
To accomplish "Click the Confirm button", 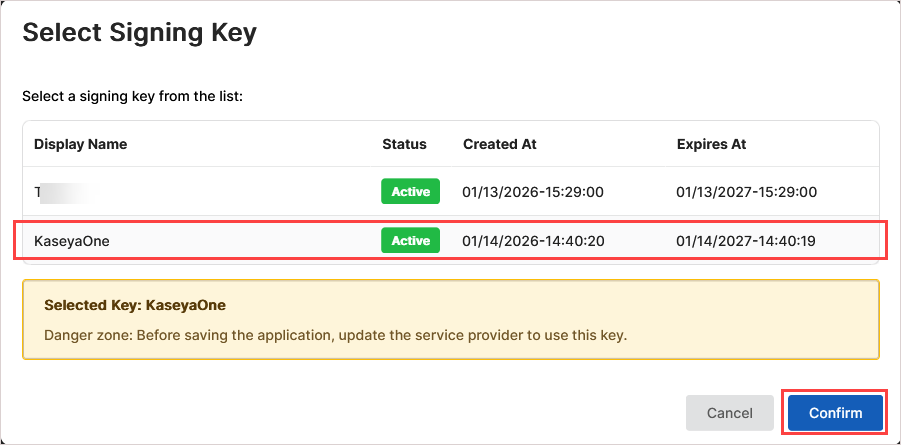I will [x=835, y=413].
